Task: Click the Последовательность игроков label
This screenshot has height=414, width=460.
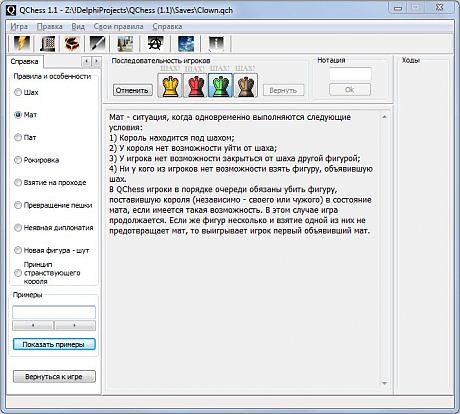Action: [161, 61]
